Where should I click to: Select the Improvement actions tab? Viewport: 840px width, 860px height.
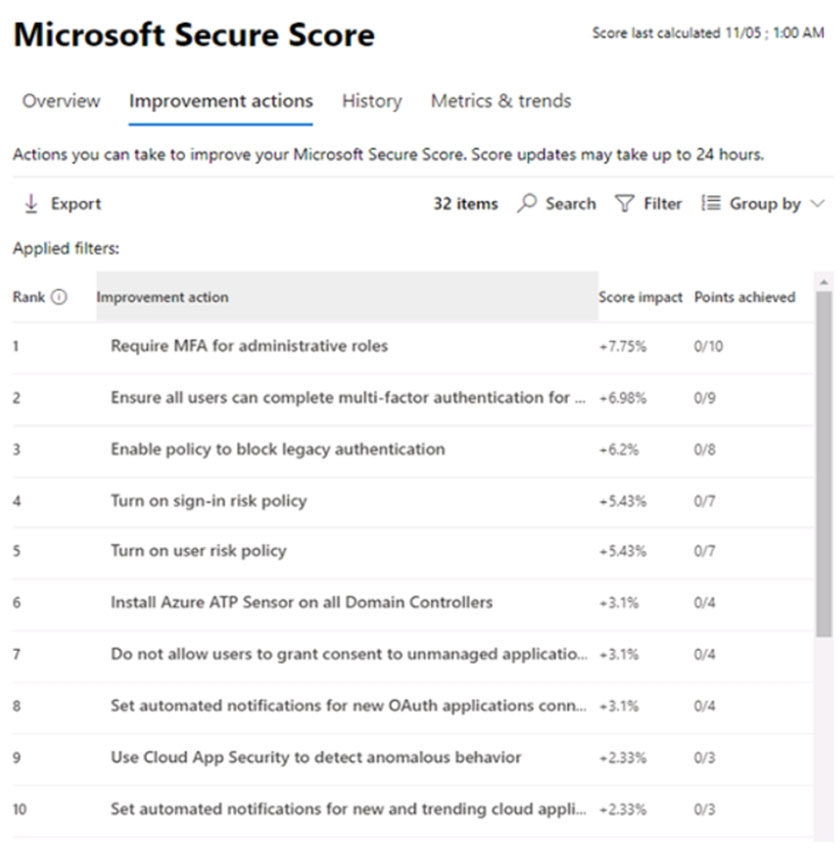point(220,101)
